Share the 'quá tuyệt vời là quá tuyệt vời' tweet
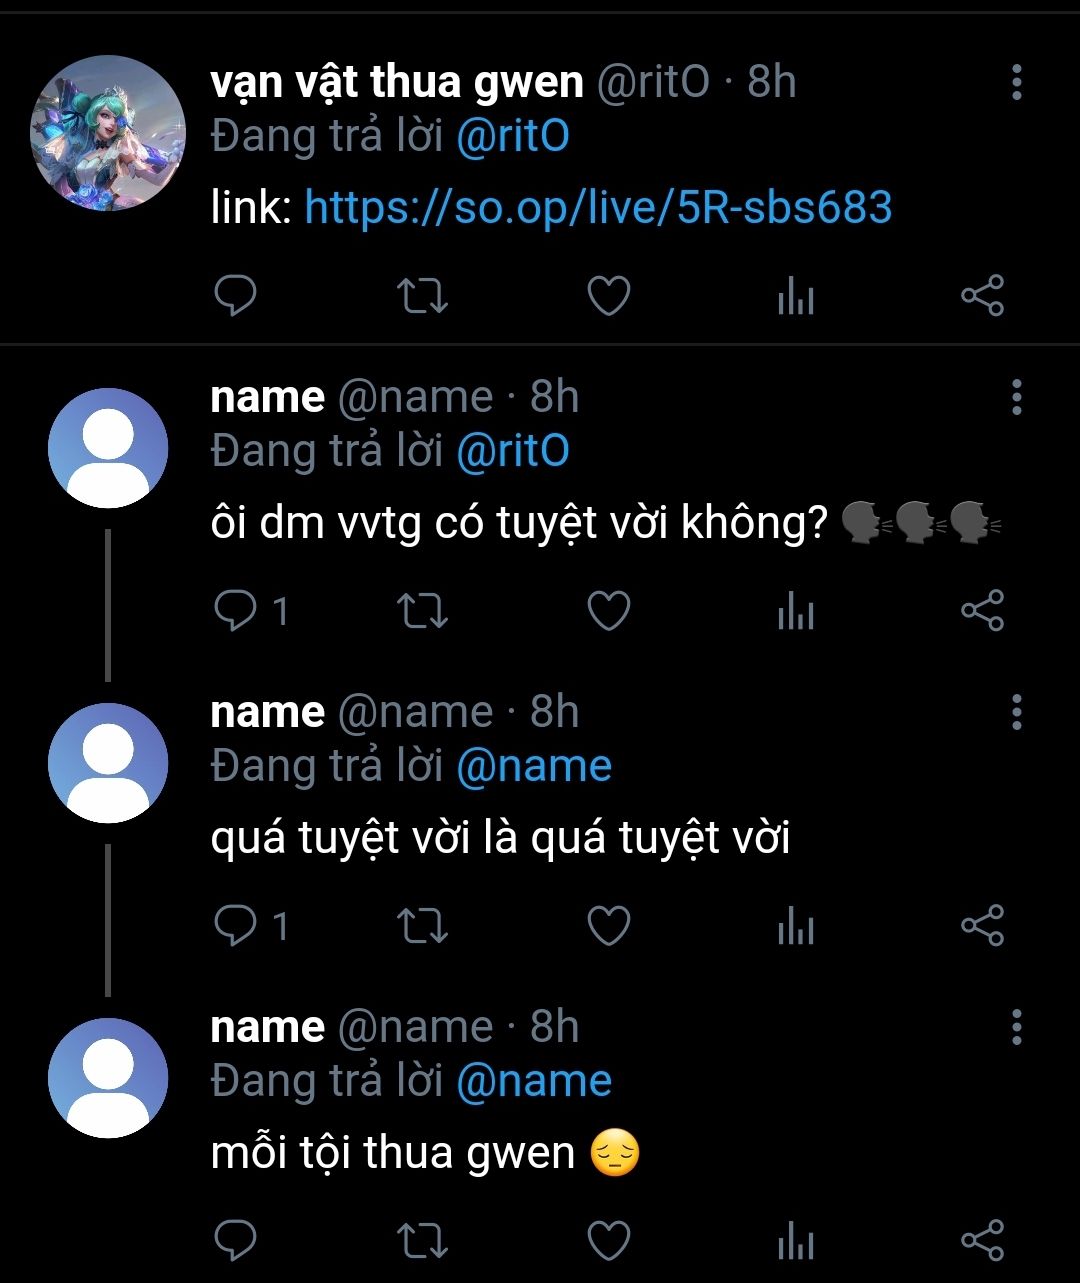This screenshot has width=1080, height=1283. click(x=981, y=926)
